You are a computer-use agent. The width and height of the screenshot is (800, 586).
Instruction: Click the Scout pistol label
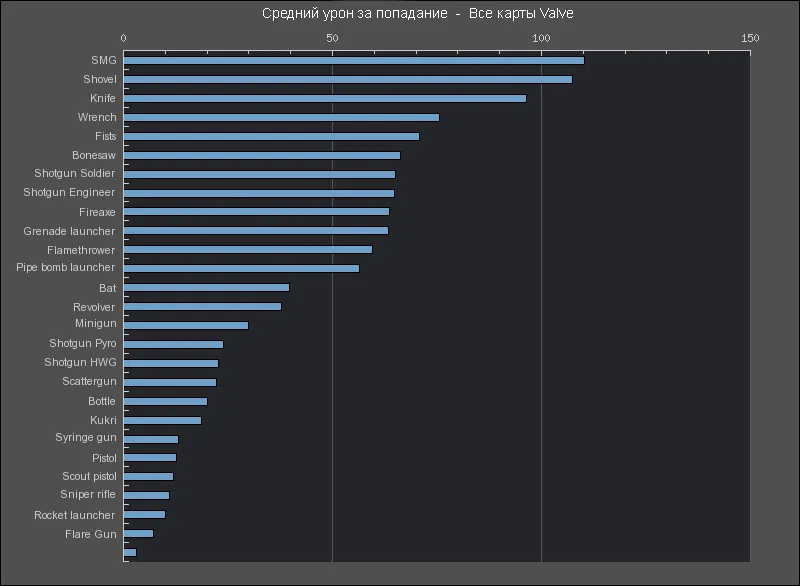(x=89, y=476)
